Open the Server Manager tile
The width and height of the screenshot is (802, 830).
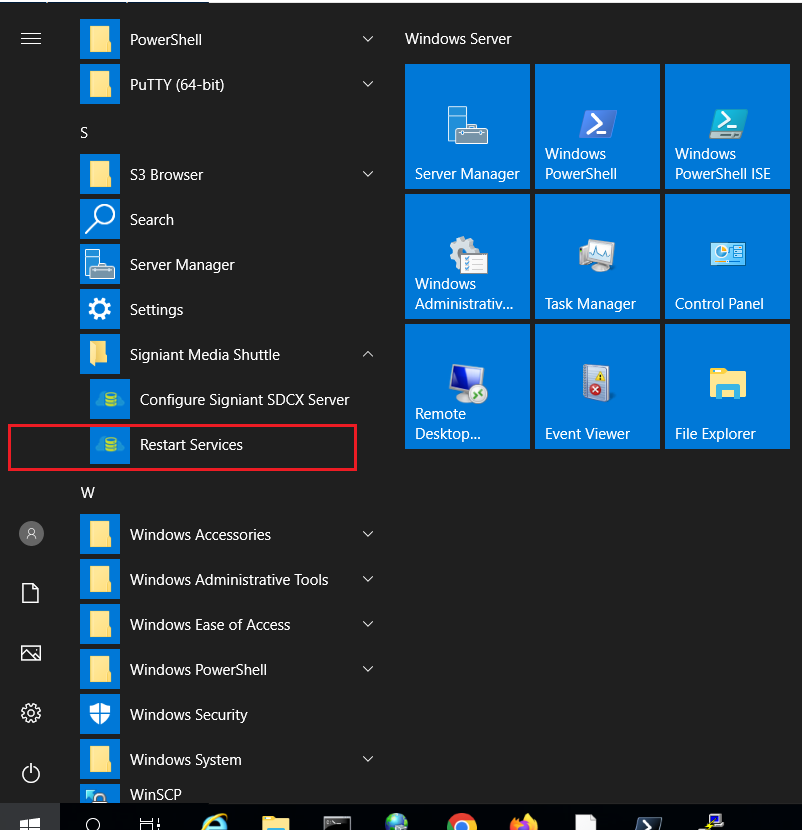click(467, 127)
